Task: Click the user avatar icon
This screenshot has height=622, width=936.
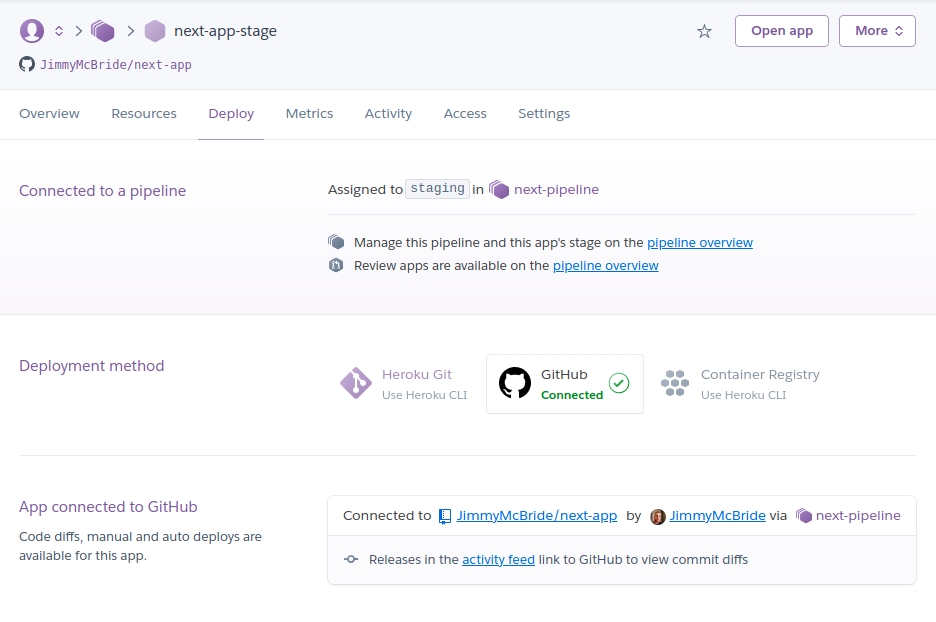Action: [x=32, y=31]
